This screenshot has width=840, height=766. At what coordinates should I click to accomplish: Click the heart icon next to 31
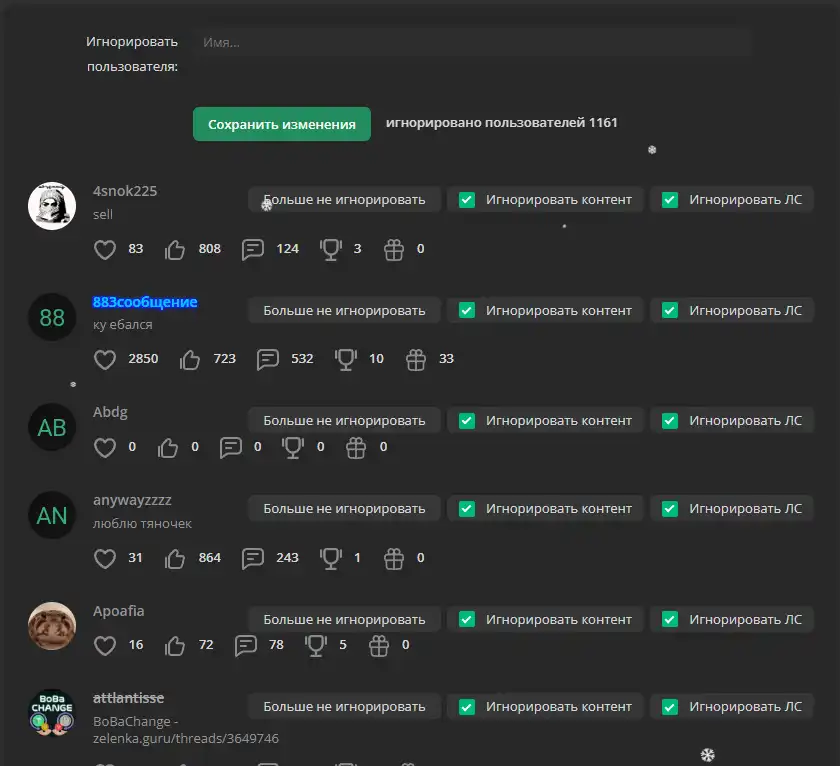[104, 559]
